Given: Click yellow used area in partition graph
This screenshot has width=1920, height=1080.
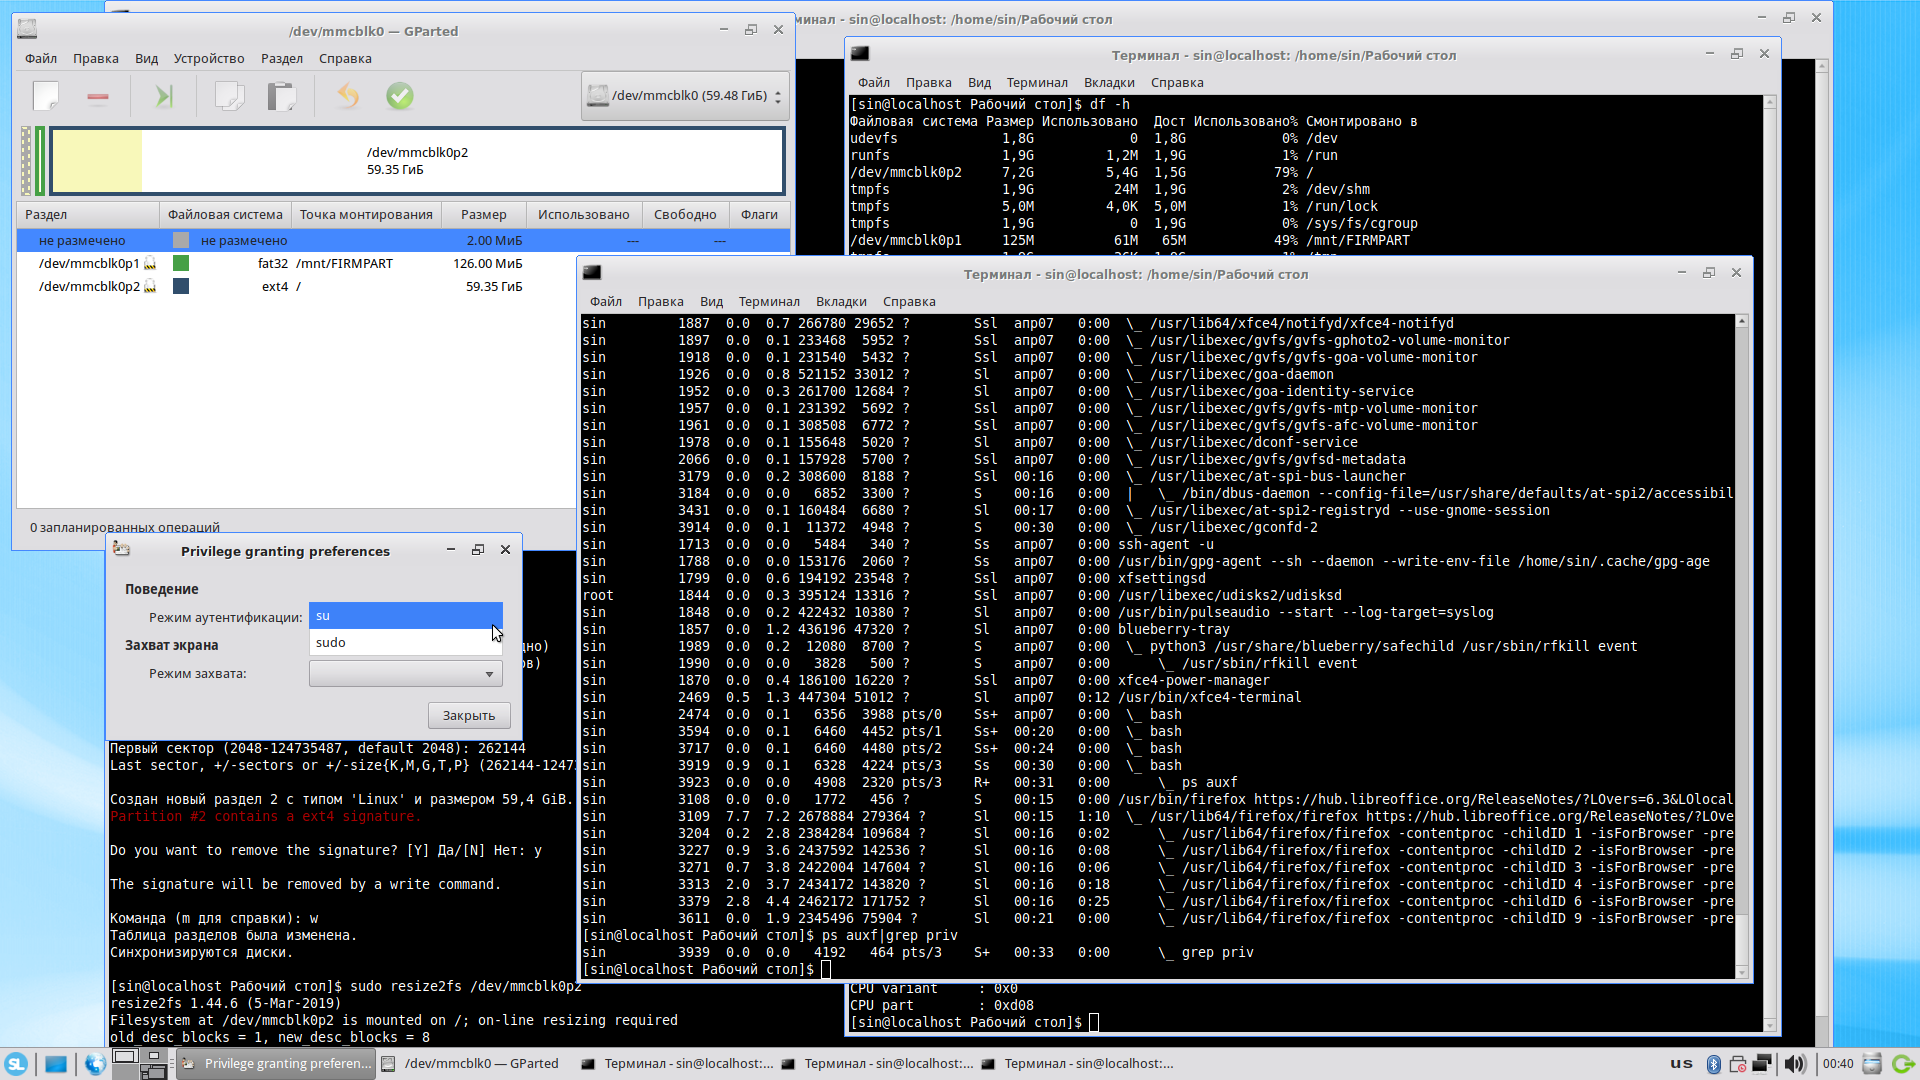Looking at the screenshot, I should click(97, 161).
